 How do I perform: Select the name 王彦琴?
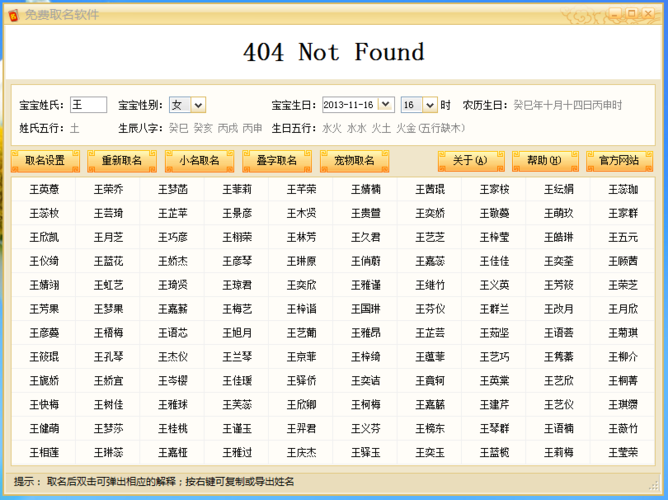point(237,261)
